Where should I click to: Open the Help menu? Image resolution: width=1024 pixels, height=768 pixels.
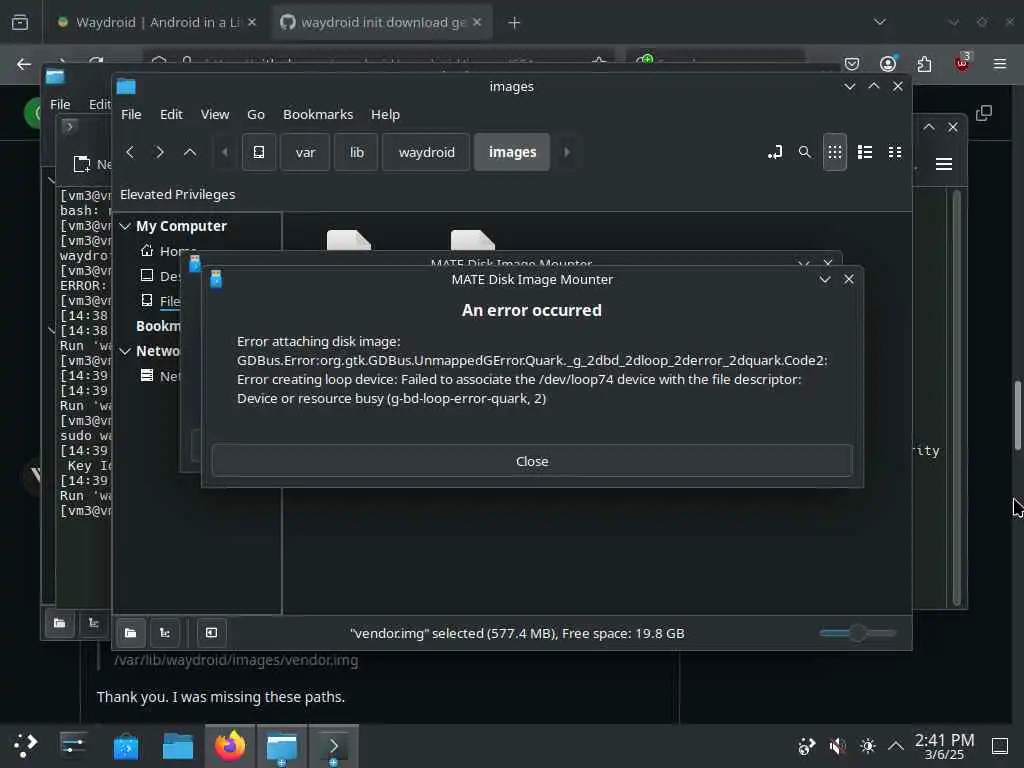click(x=385, y=114)
